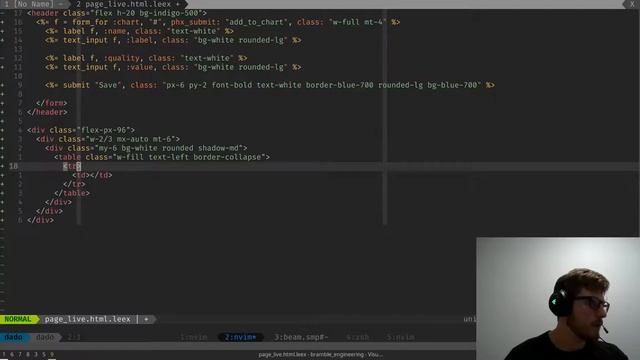
Task: Click the <td></td> line
Action: pos(92,175)
